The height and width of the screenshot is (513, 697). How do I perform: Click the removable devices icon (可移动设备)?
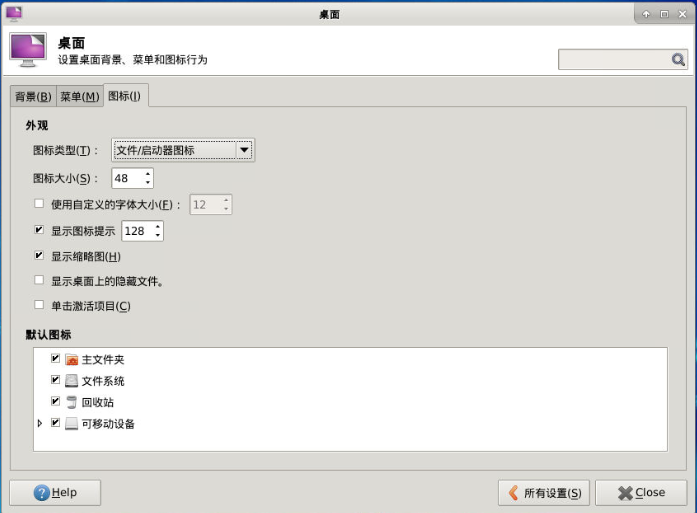(71, 424)
